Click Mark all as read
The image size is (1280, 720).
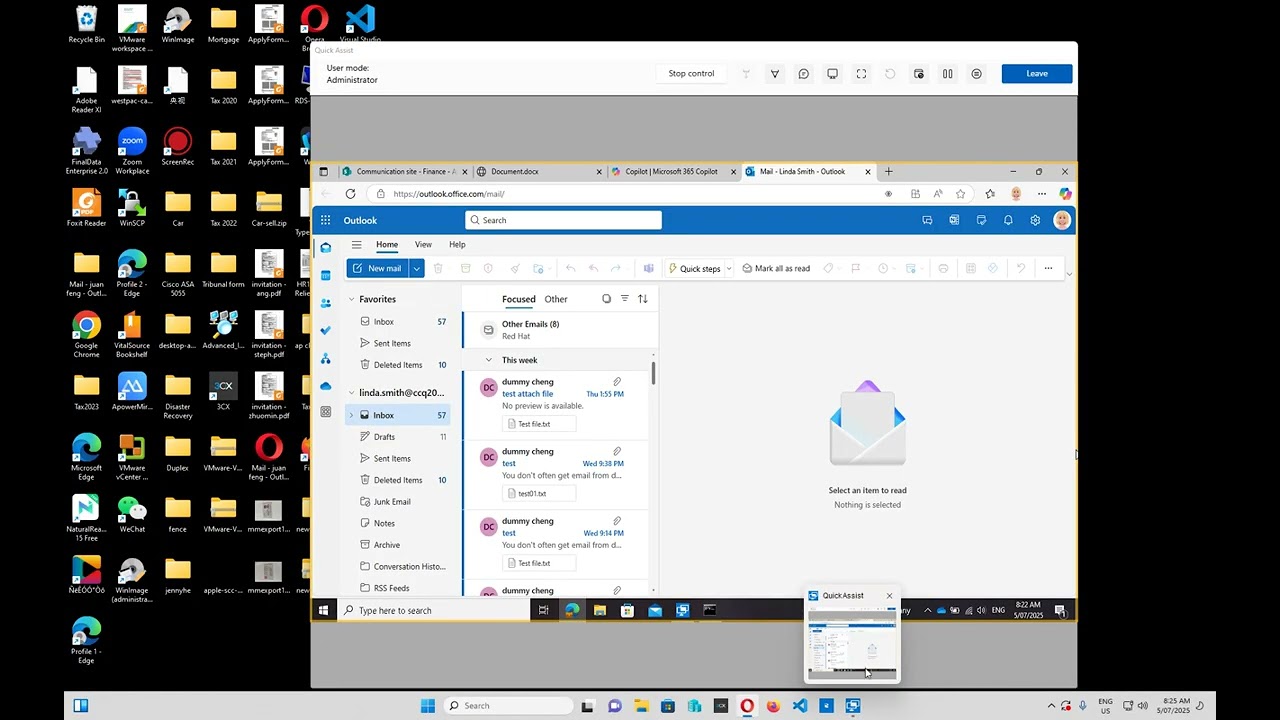775,268
